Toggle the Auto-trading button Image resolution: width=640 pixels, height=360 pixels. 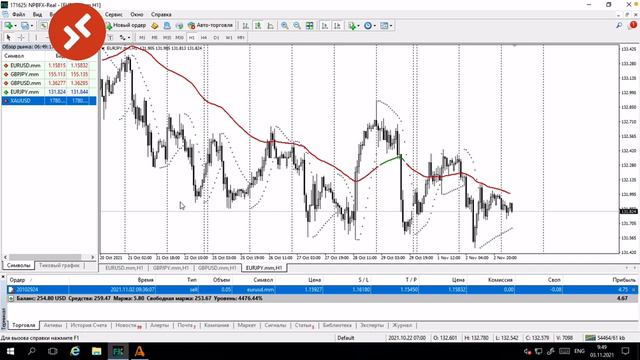(x=211, y=25)
